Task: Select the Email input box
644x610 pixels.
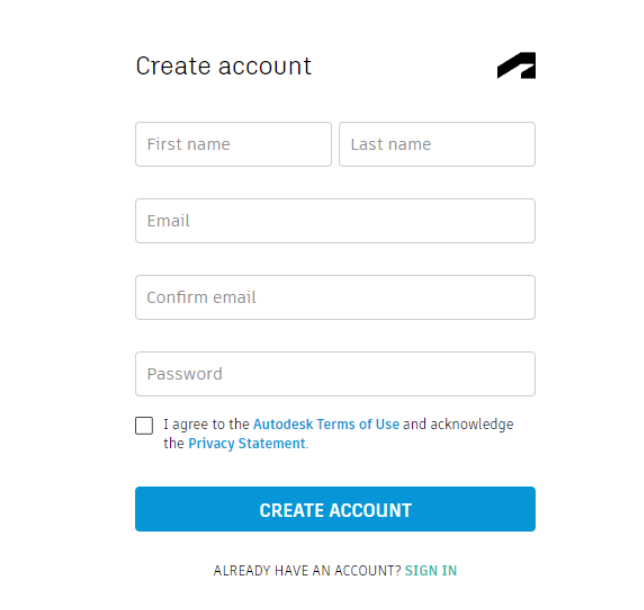Action: click(x=335, y=221)
